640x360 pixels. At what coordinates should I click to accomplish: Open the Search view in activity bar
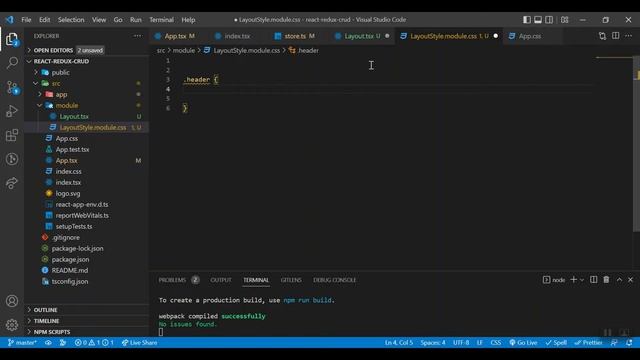(x=12, y=62)
